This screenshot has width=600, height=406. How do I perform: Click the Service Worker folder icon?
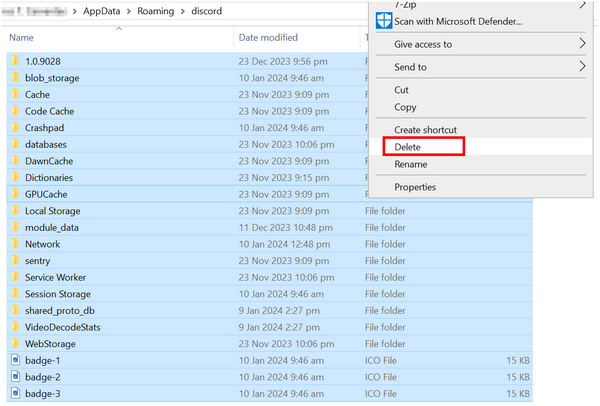tap(15, 277)
